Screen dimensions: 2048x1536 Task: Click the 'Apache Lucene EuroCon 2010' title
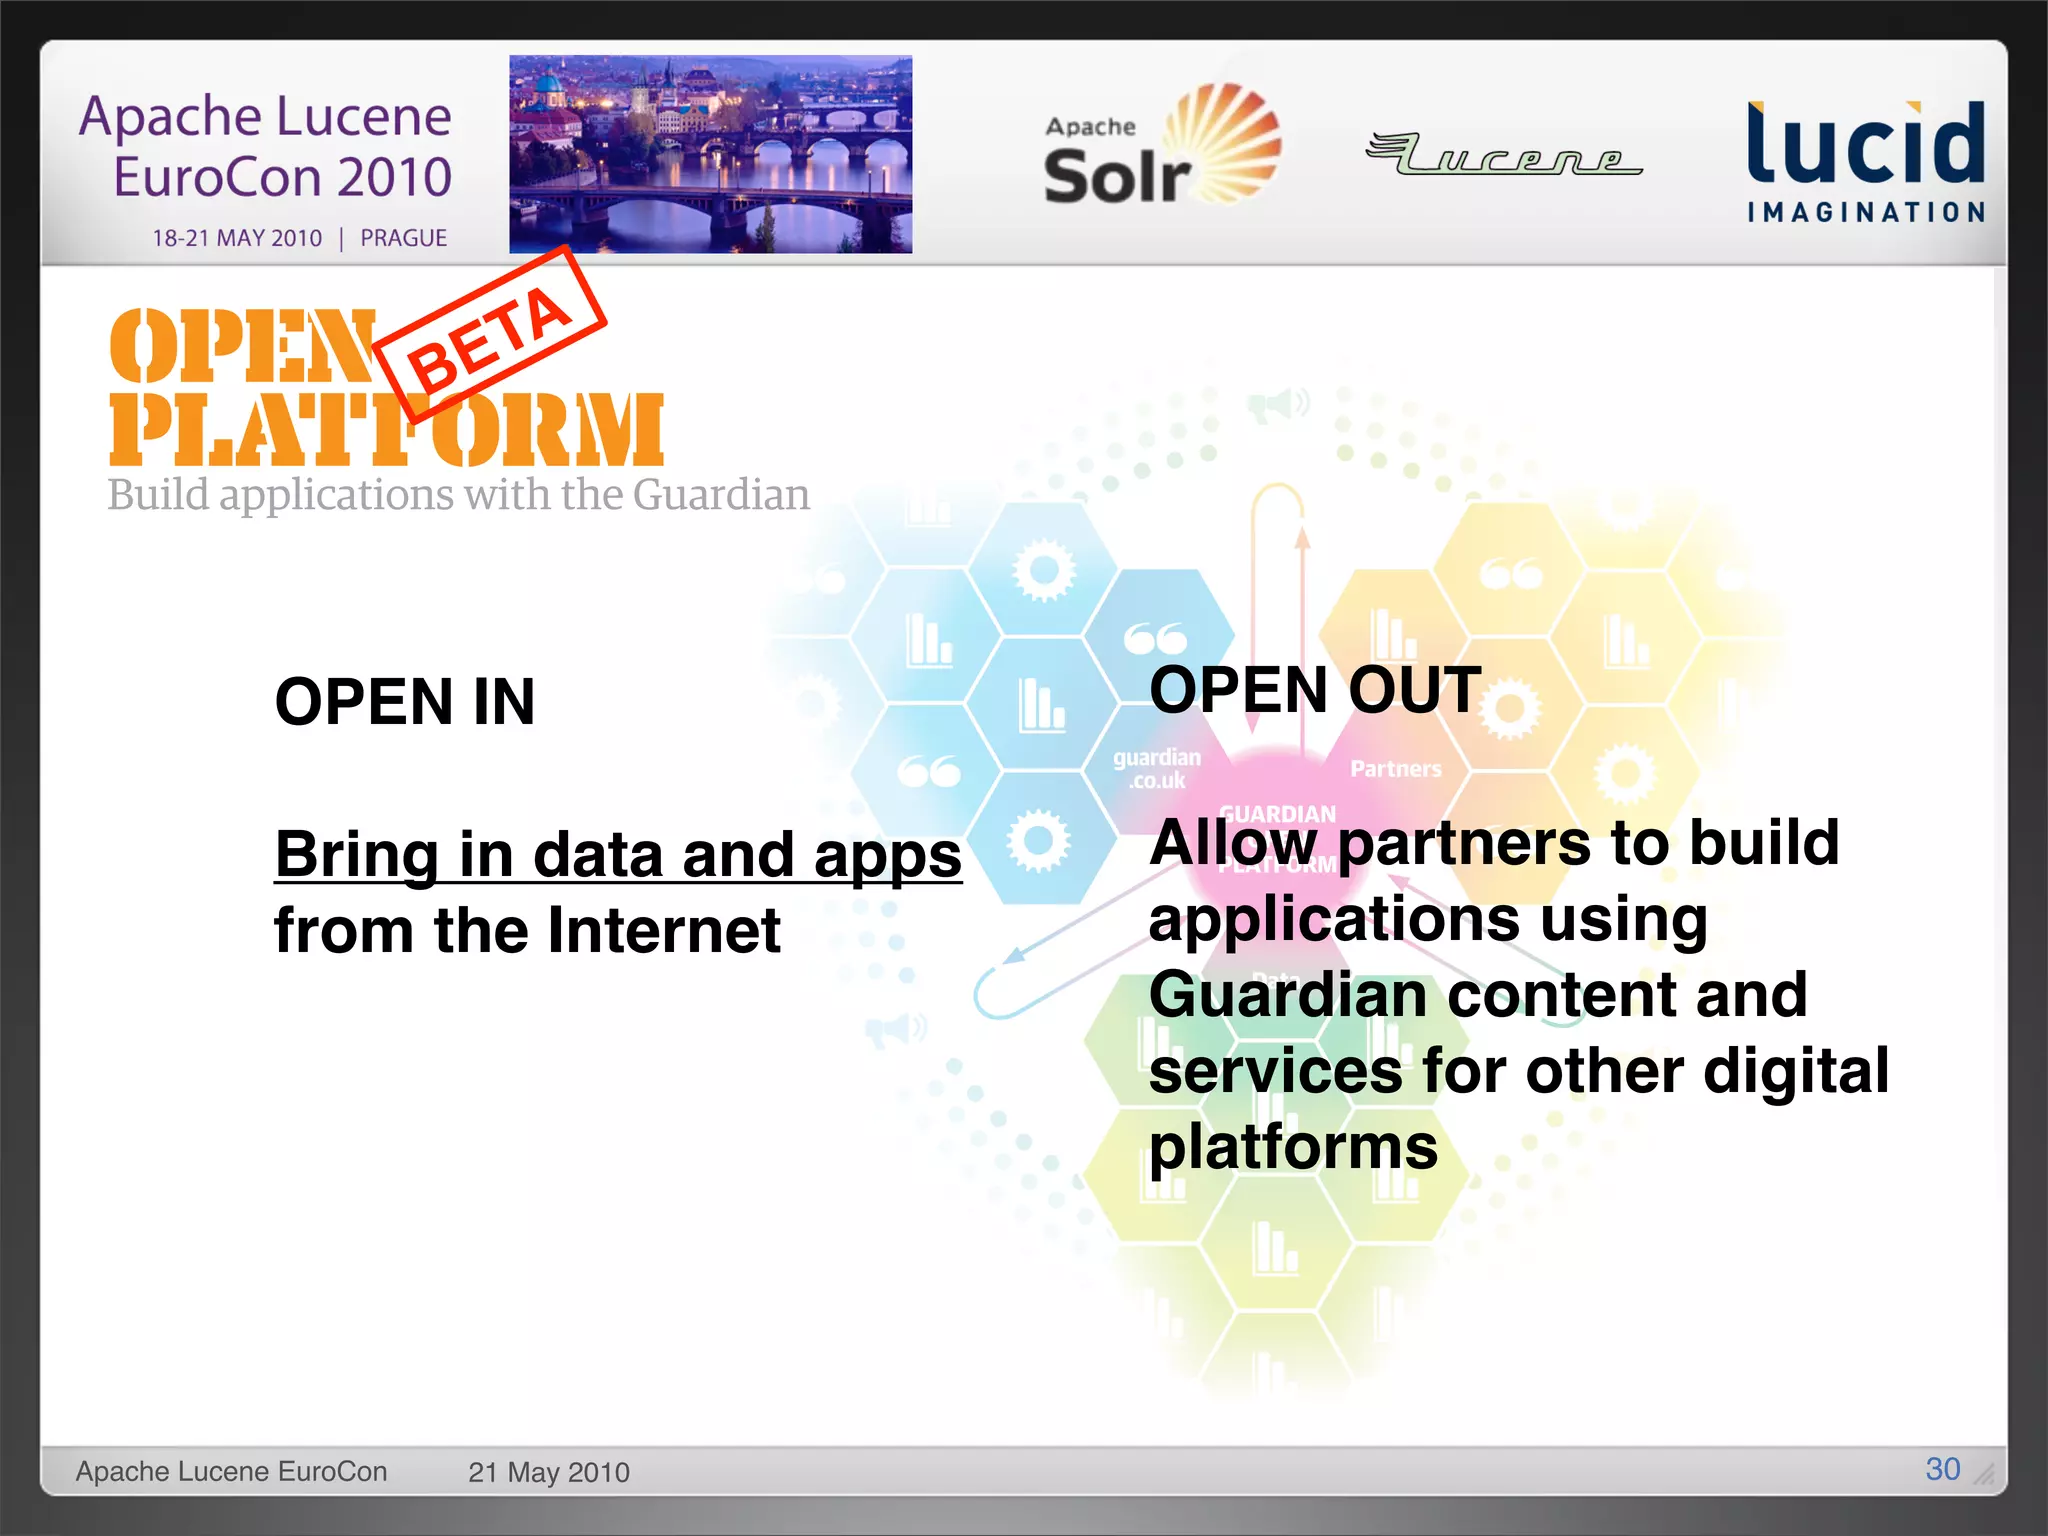coord(266,146)
